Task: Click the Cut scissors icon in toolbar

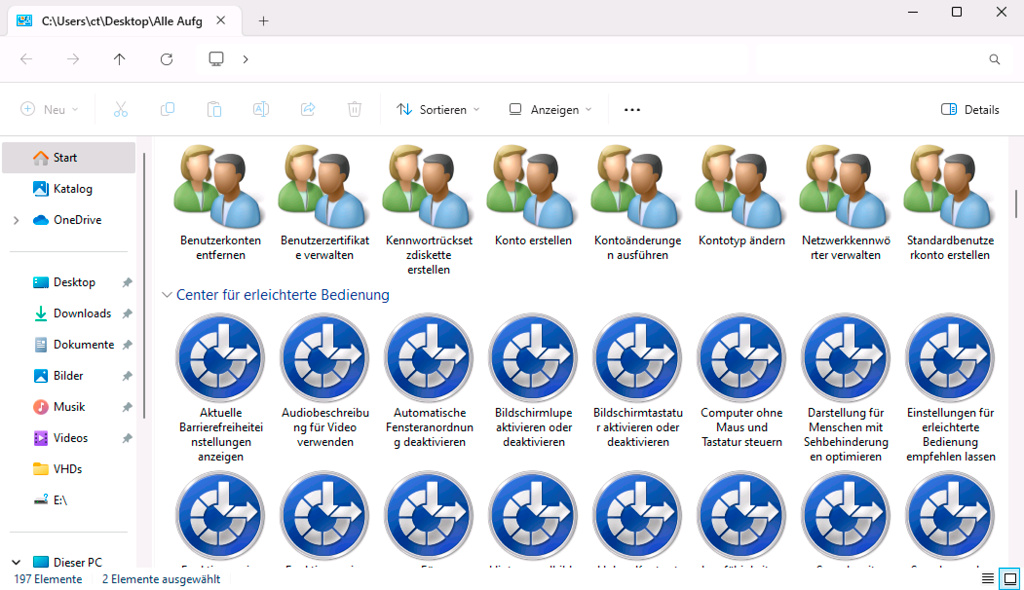Action: pos(121,110)
